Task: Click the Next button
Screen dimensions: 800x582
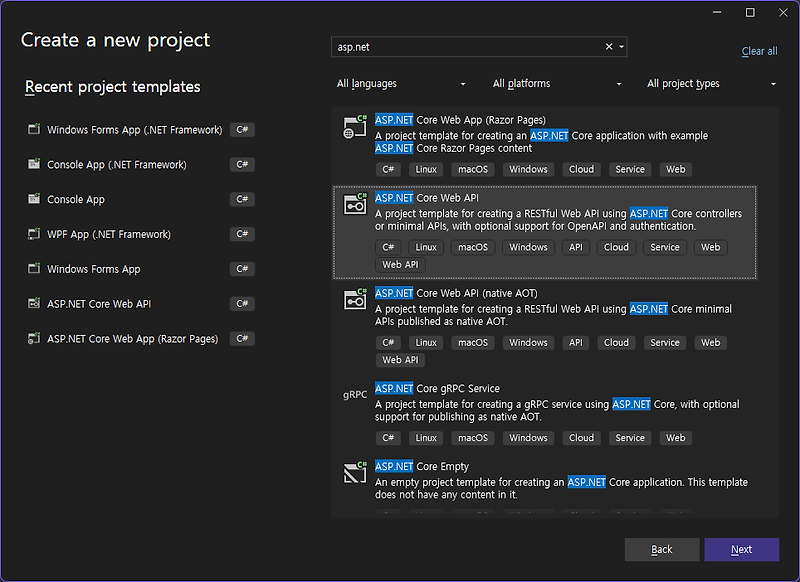Action: (x=741, y=549)
